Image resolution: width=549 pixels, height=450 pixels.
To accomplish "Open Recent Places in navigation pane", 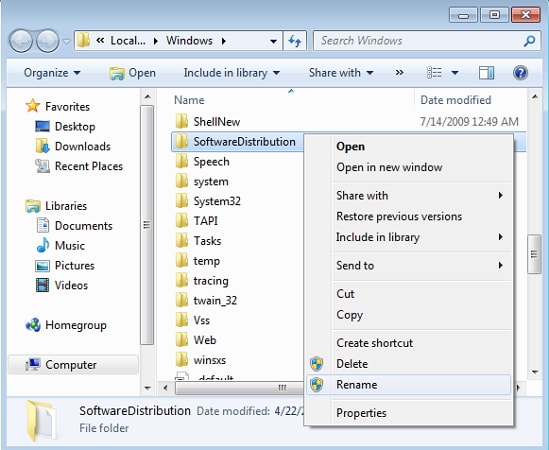I will click(79, 166).
